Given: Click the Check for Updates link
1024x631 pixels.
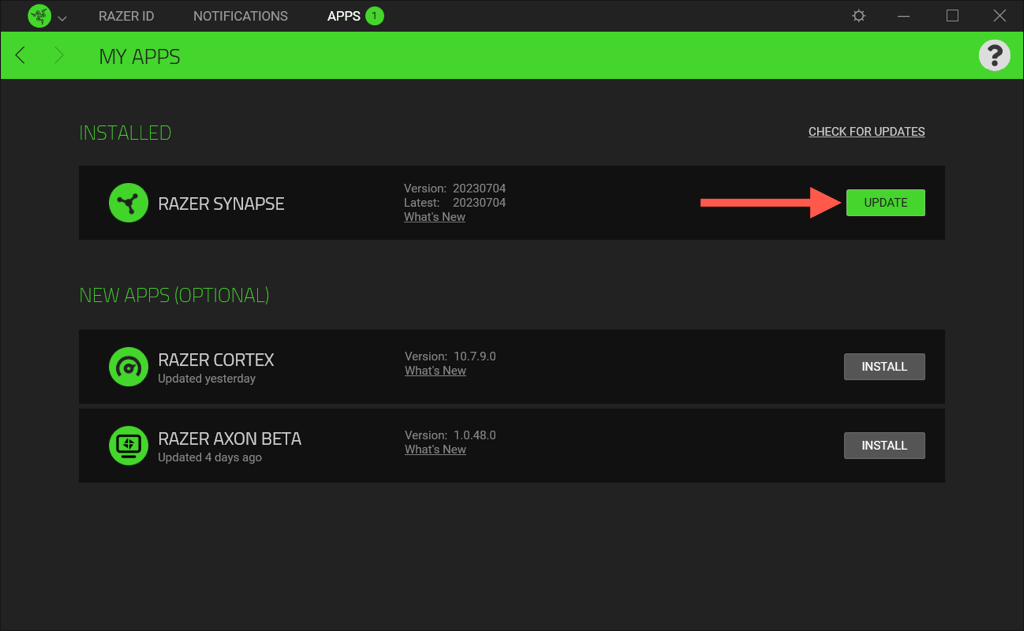Looking at the screenshot, I should (866, 132).
